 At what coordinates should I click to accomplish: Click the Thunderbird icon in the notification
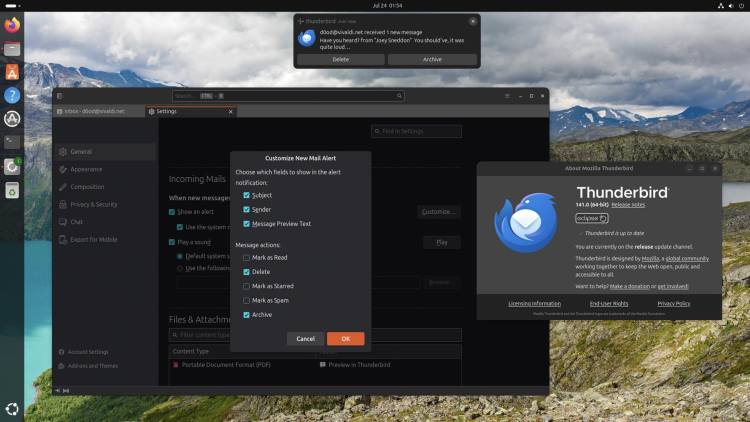307,38
